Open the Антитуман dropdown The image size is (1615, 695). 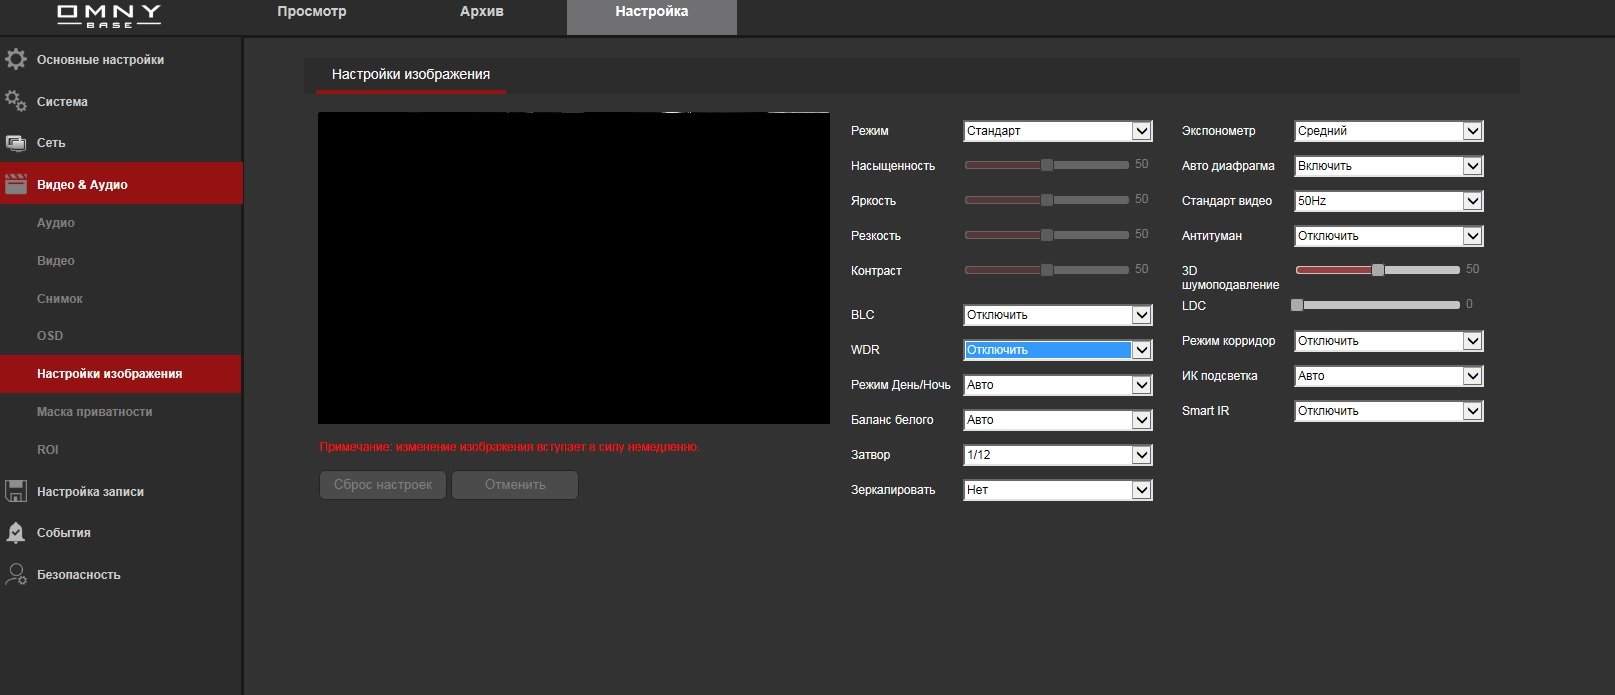[x=1387, y=236]
